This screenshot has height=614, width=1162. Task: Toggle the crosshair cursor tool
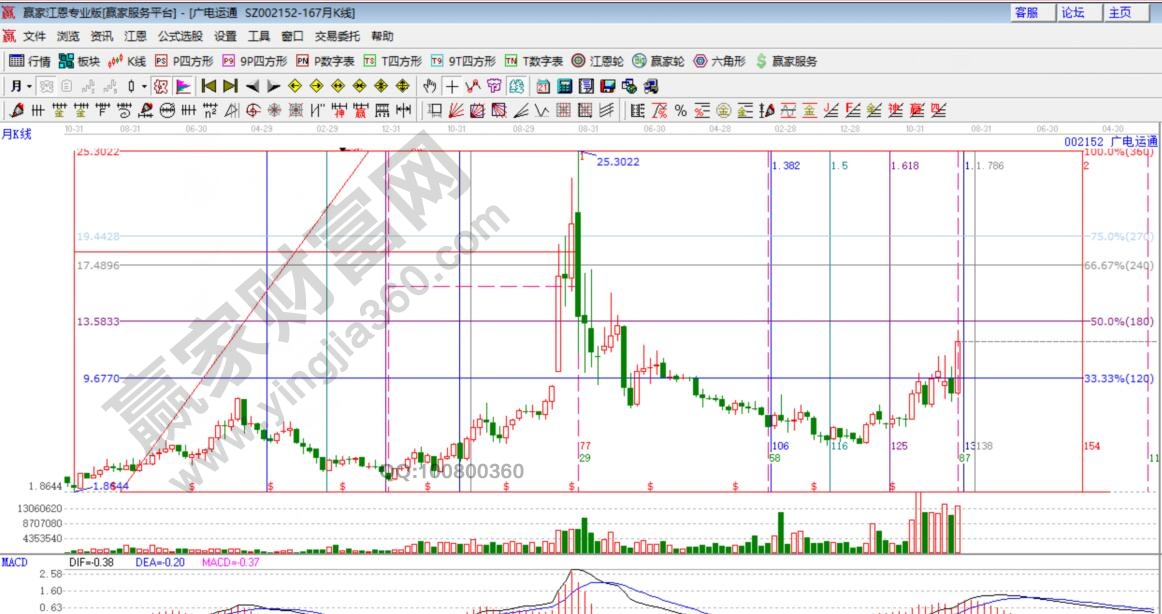pos(452,86)
